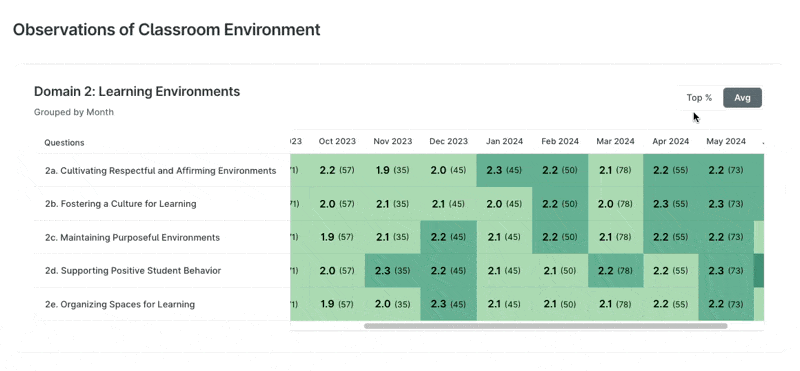Click the Nov 2023 column header
The image size is (800, 371).
(x=392, y=141)
